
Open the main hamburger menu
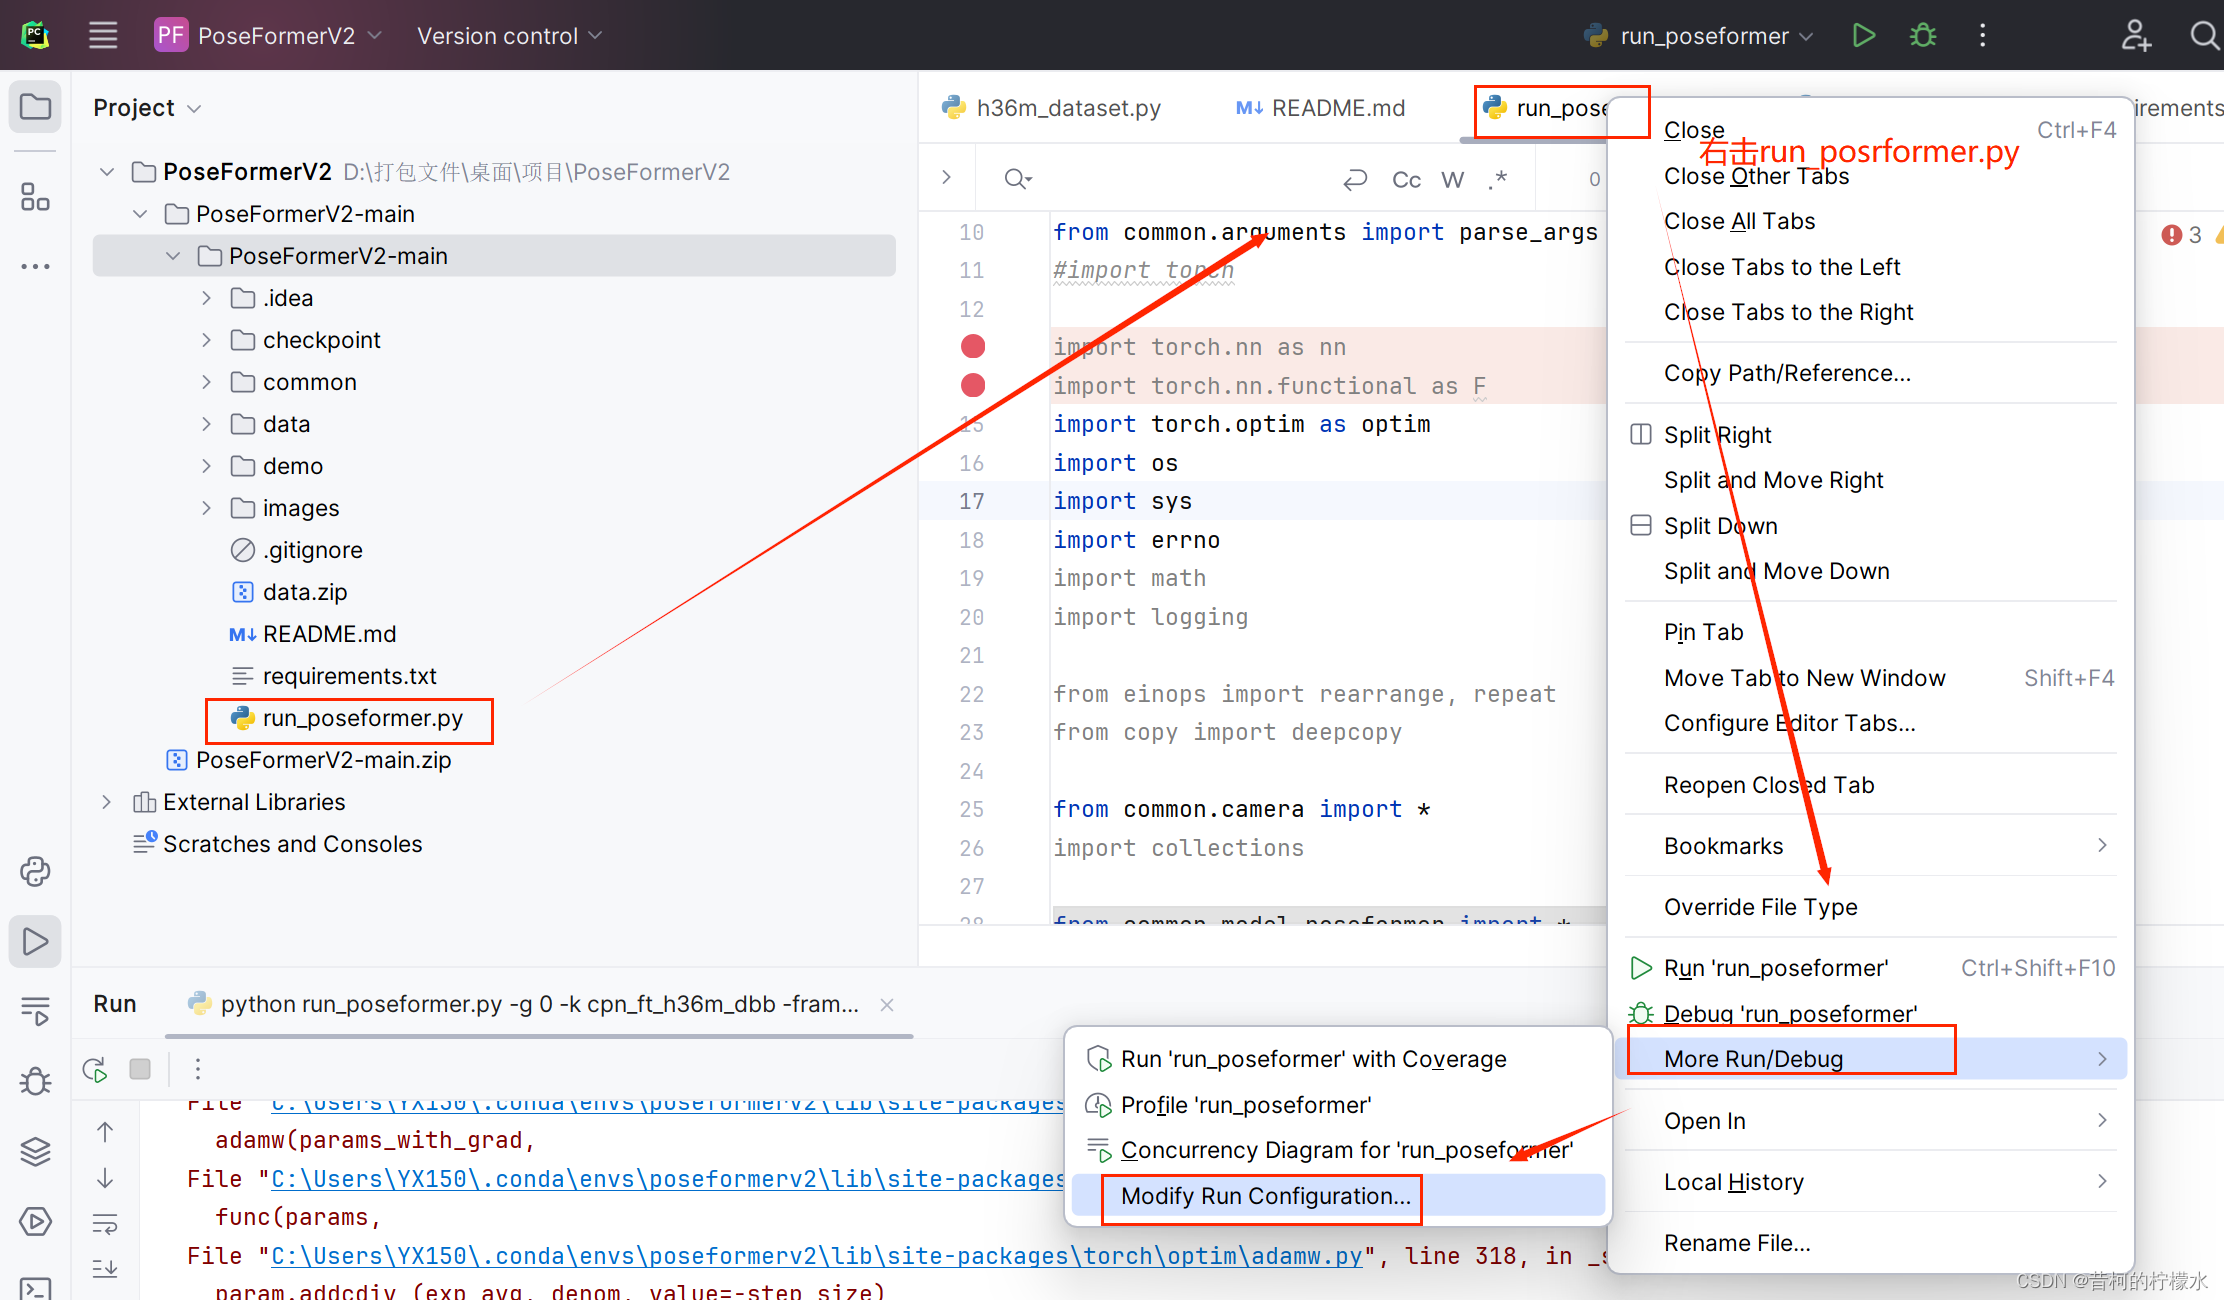click(x=103, y=36)
